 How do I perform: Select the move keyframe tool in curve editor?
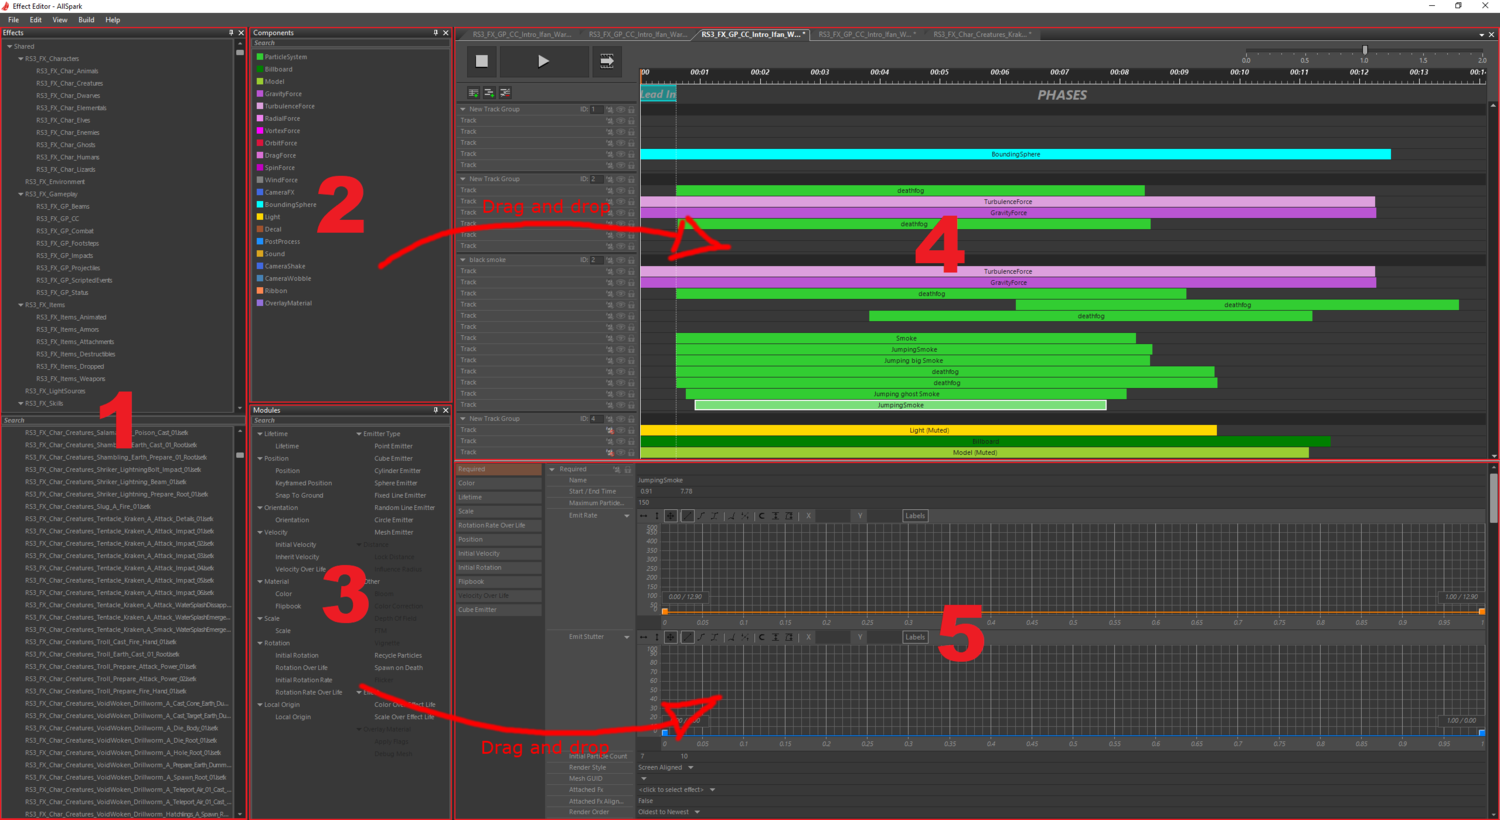tap(671, 515)
